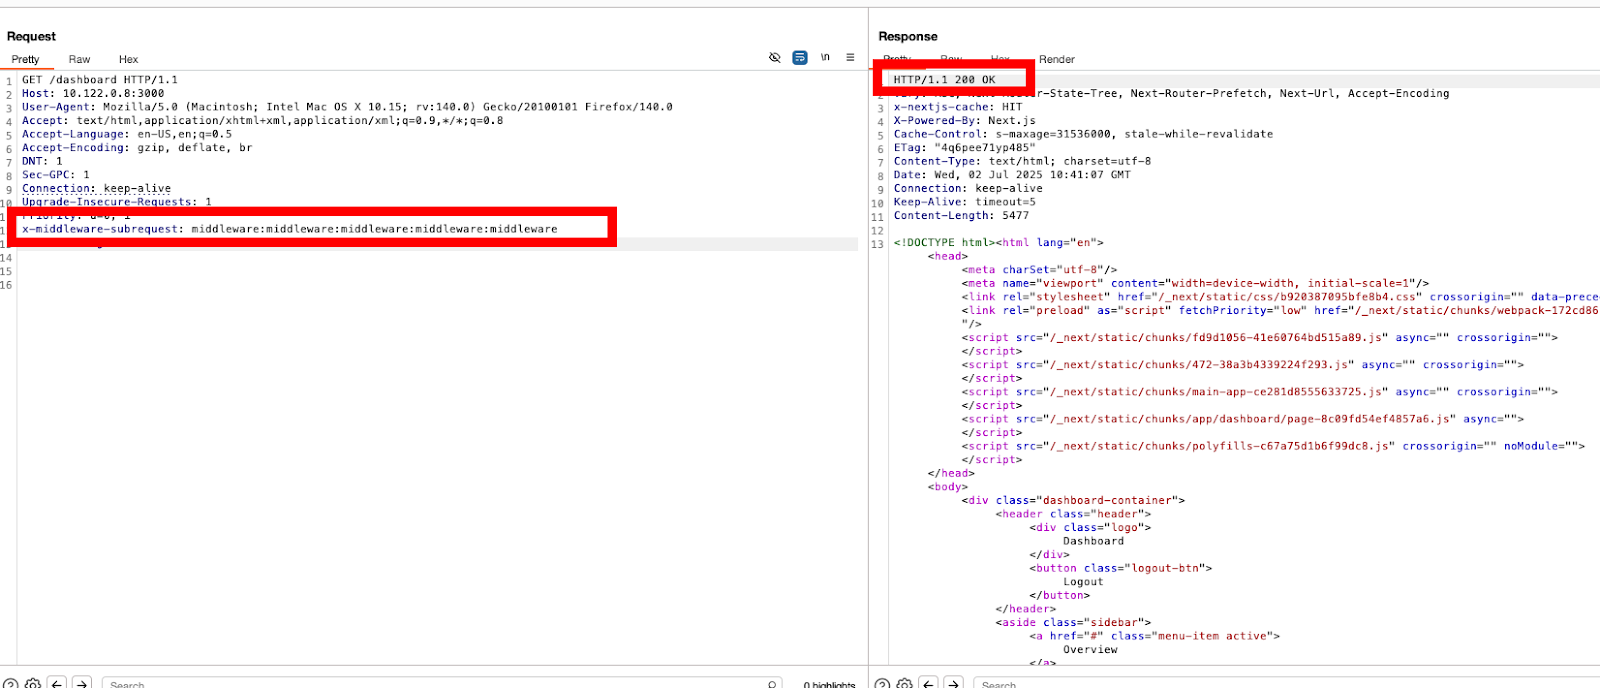Switch to the Request Hex tab
The height and width of the screenshot is (688, 1600).
coord(129,60)
